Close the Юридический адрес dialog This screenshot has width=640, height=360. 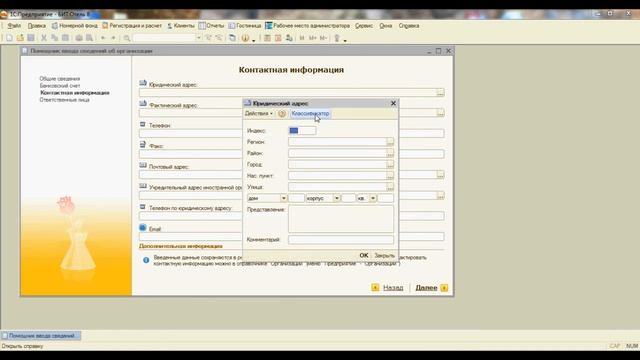(x=393, y=104)
